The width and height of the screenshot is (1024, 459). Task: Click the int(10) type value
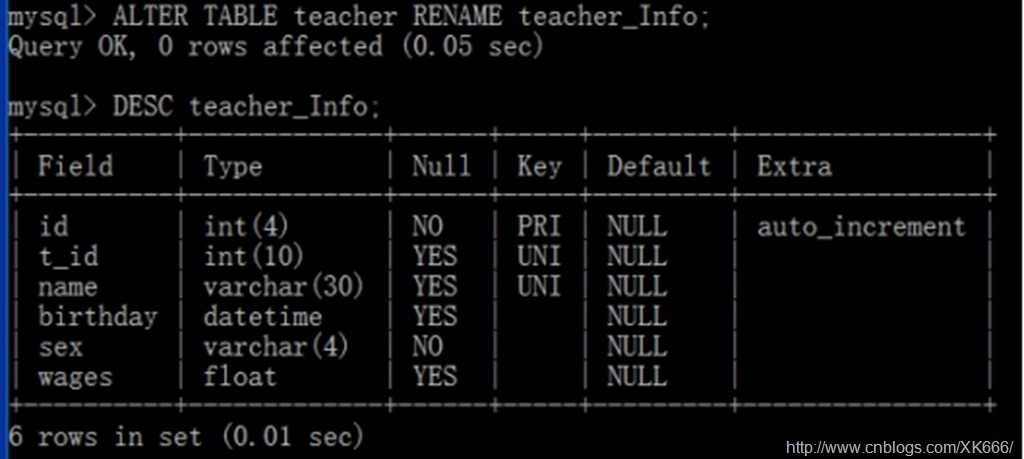254,257
